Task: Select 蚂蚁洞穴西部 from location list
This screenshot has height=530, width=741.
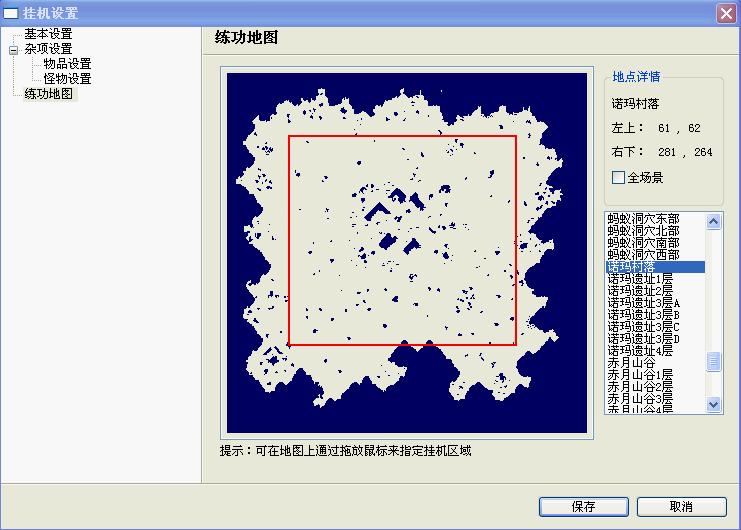Action: tap(643, 255)
